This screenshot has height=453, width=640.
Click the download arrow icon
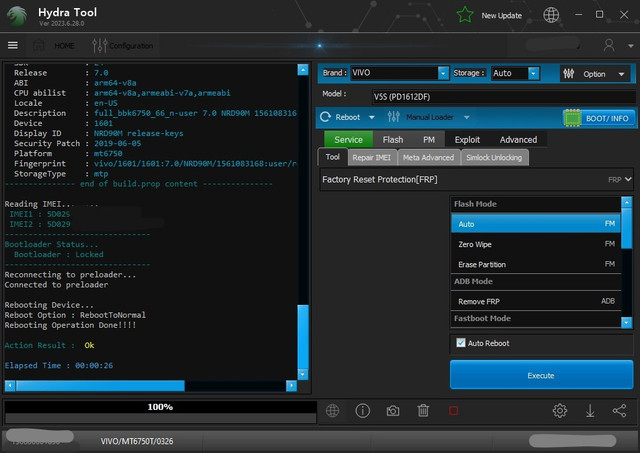point(590,411)
